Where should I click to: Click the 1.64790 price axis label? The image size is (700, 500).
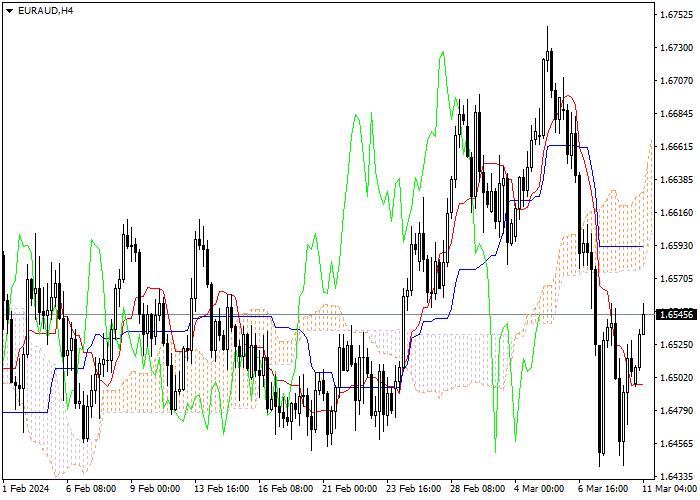click(x=676, y=410)
